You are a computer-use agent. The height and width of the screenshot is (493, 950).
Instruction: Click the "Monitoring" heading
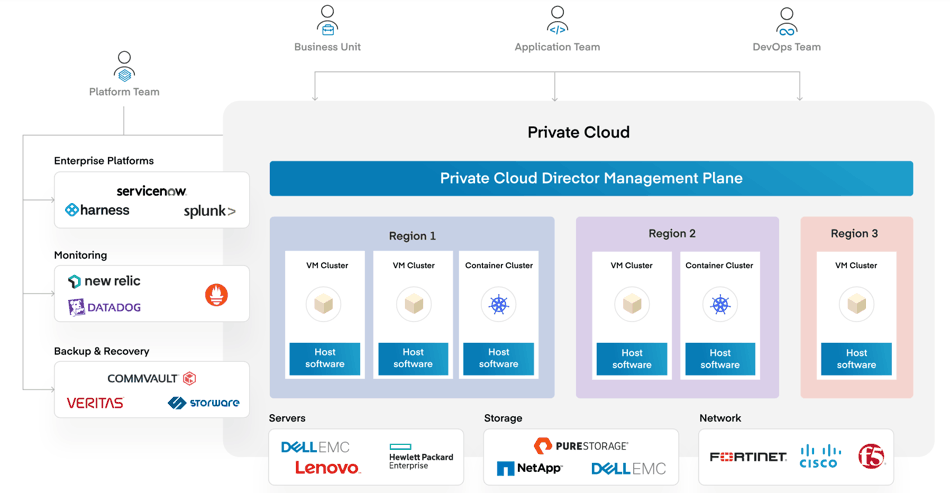[x=80, y=255]
